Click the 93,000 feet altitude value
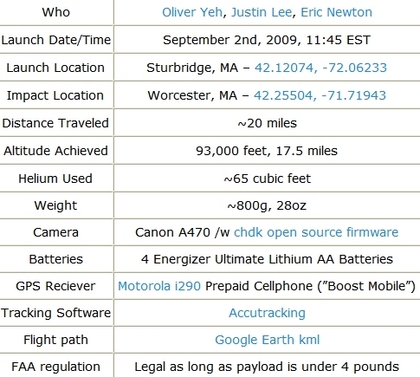The width and height of the screenshot is (420, 377). 232,151
